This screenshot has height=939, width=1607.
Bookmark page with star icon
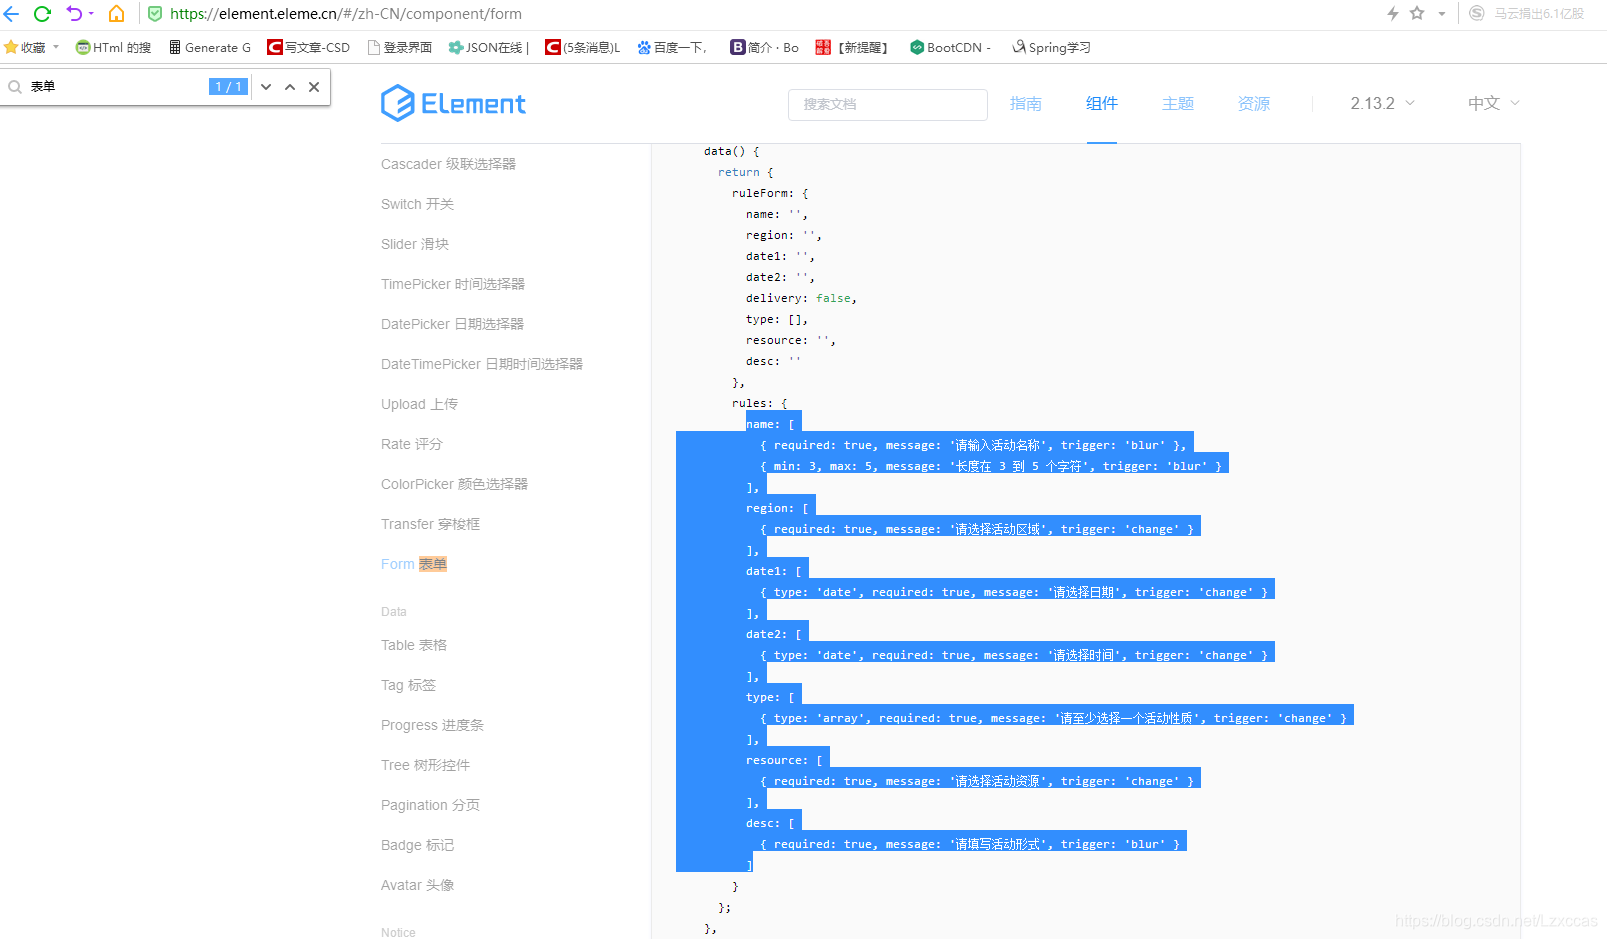(1417, 13)
